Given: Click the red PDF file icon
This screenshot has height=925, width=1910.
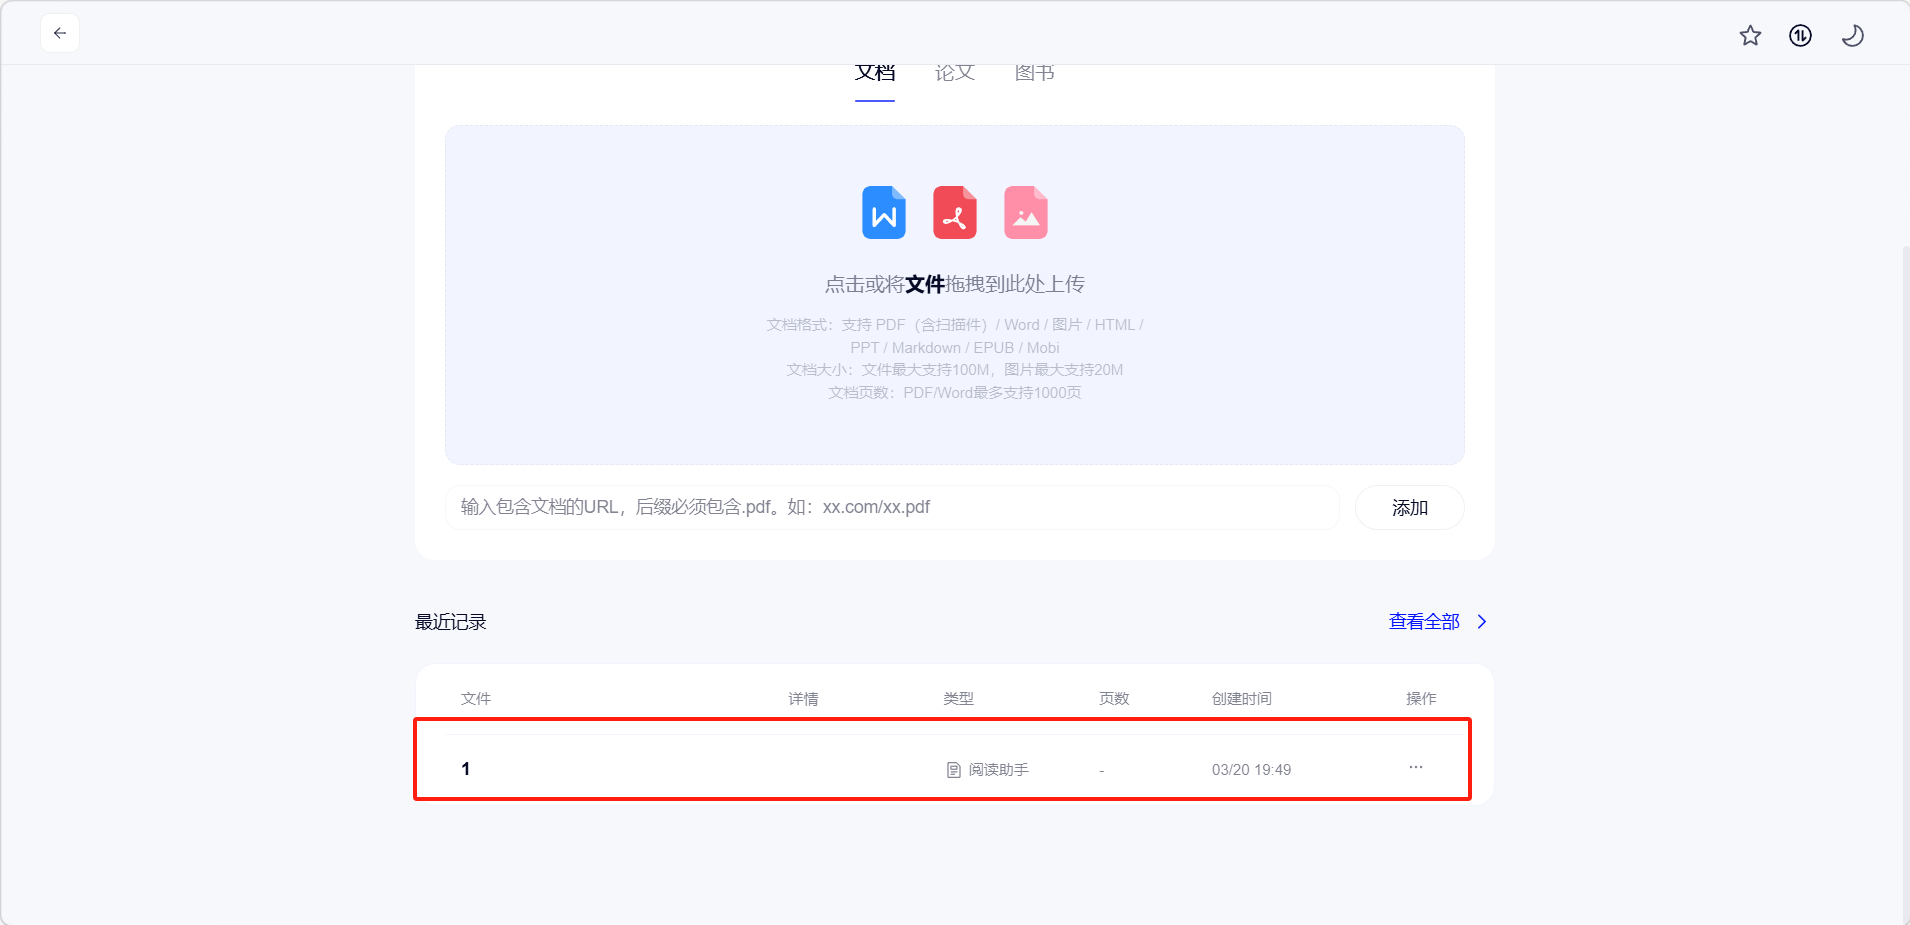Looking at the screenshot, I should point(955,213).
